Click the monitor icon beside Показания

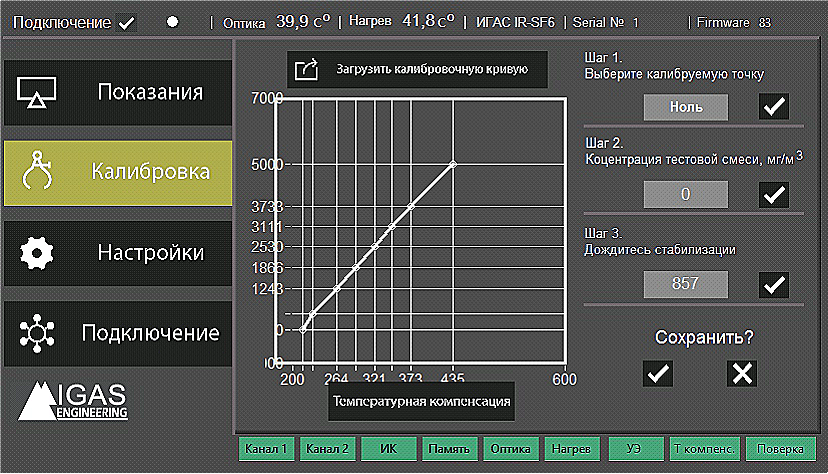36,92
